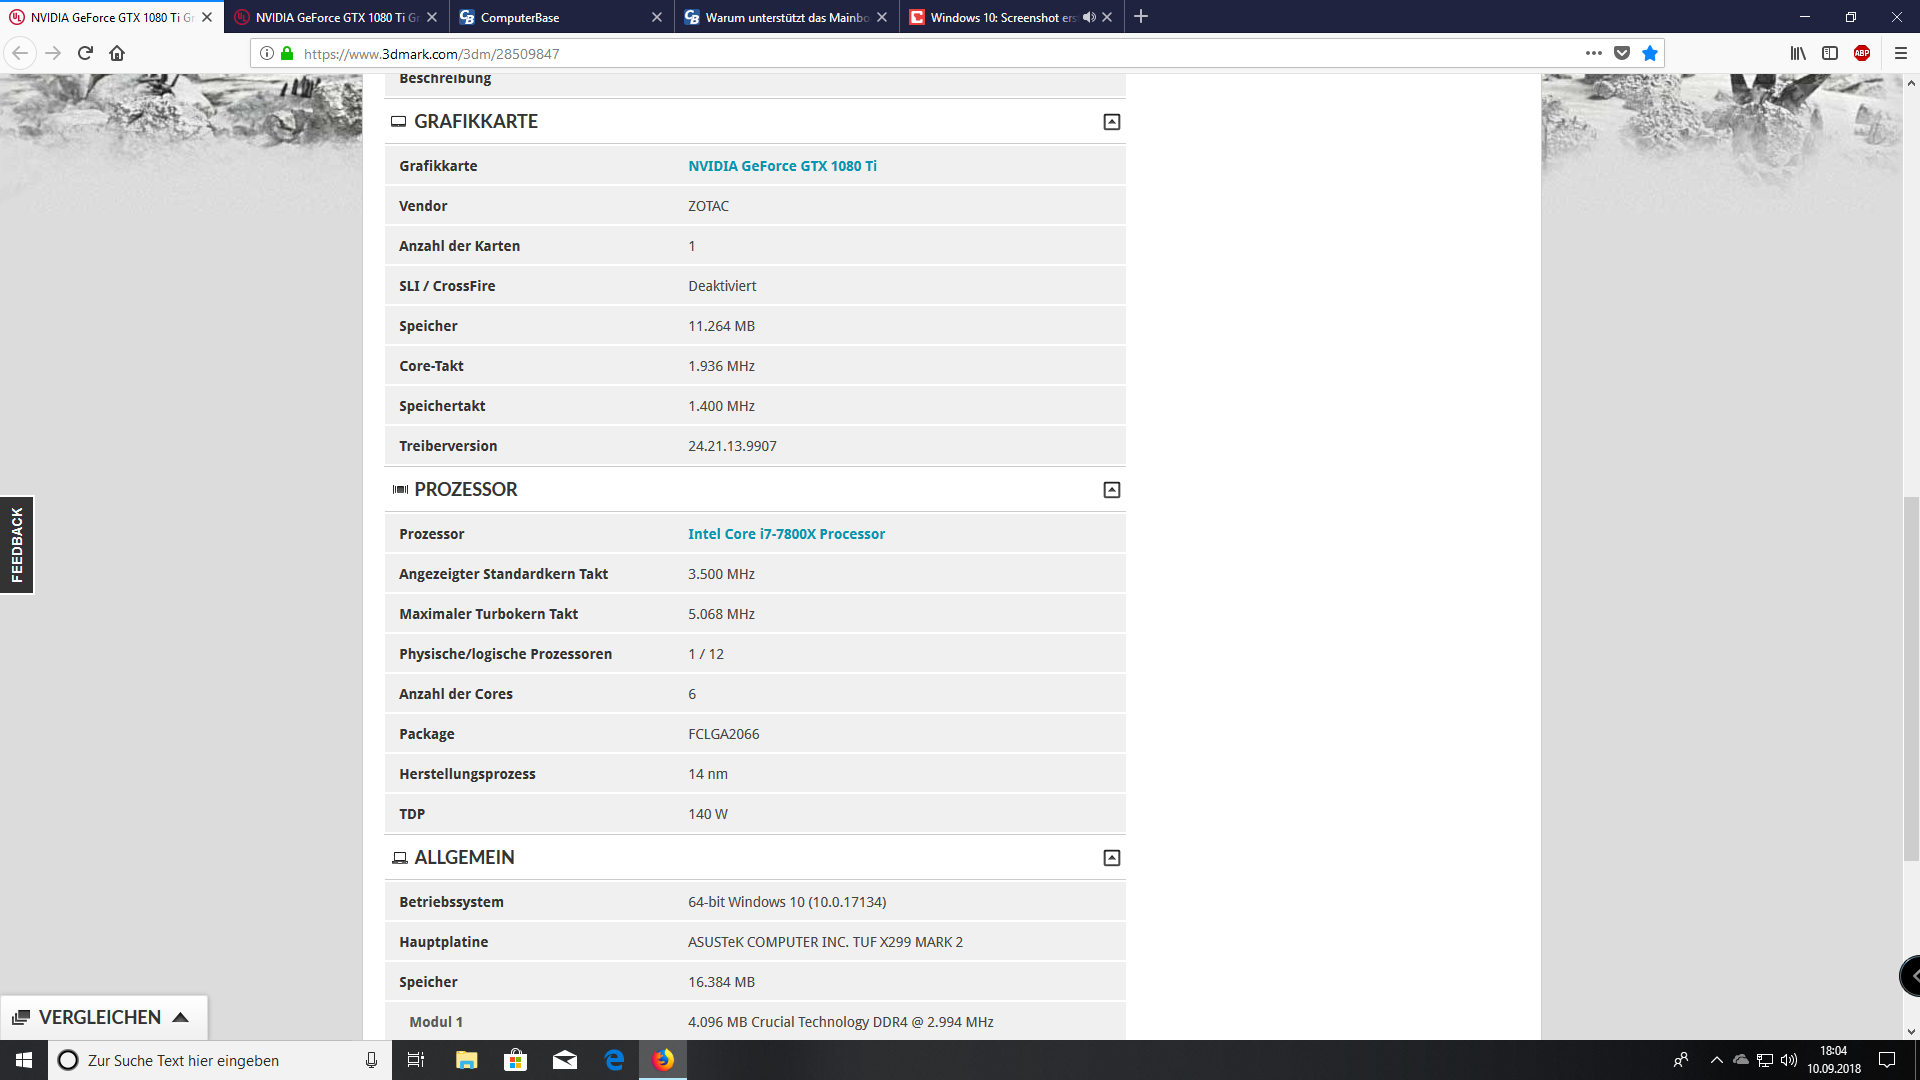Image resolution: width=1920 pixels, height=1080 pixels.
Task: Click the FEEDBACK side button
Action: pos(17,545)
